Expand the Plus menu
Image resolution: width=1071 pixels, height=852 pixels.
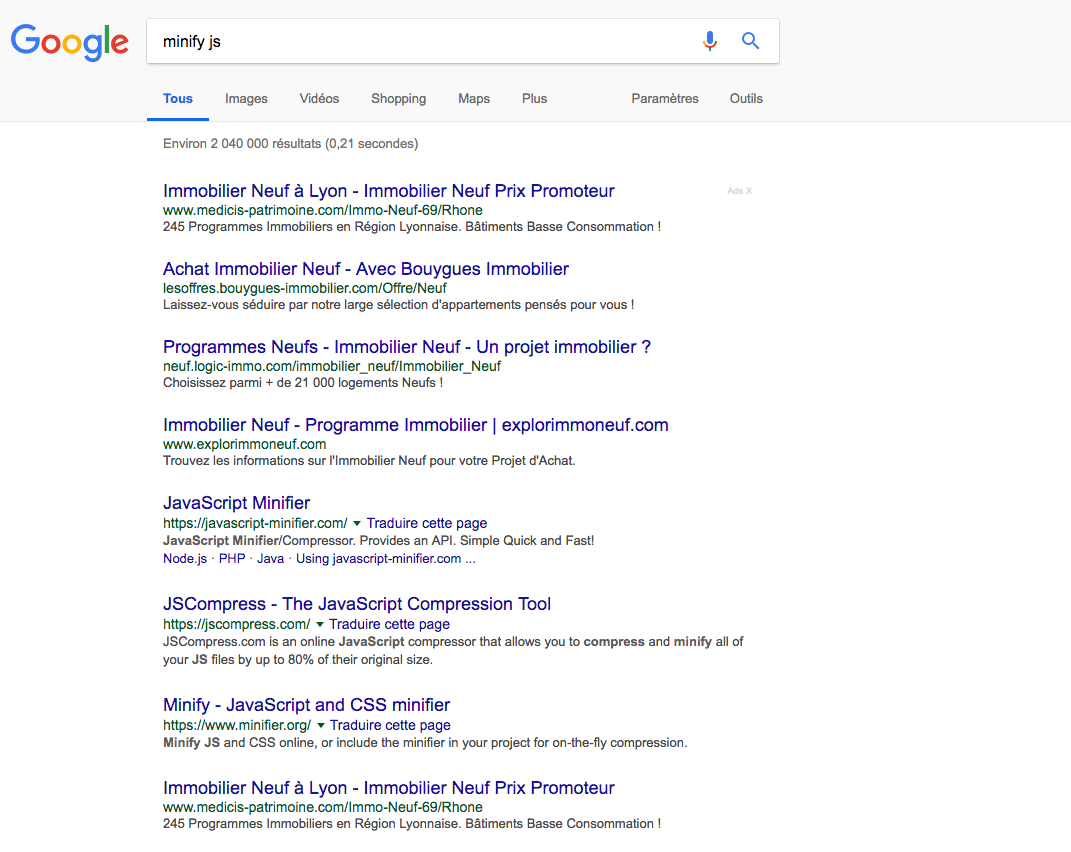coord(534,98)
